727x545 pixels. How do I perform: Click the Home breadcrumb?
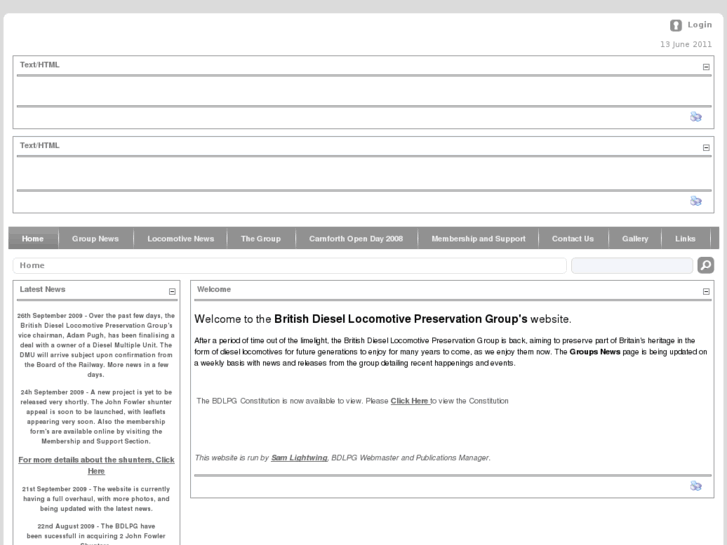pyautogui.click(x=32, y=265)
